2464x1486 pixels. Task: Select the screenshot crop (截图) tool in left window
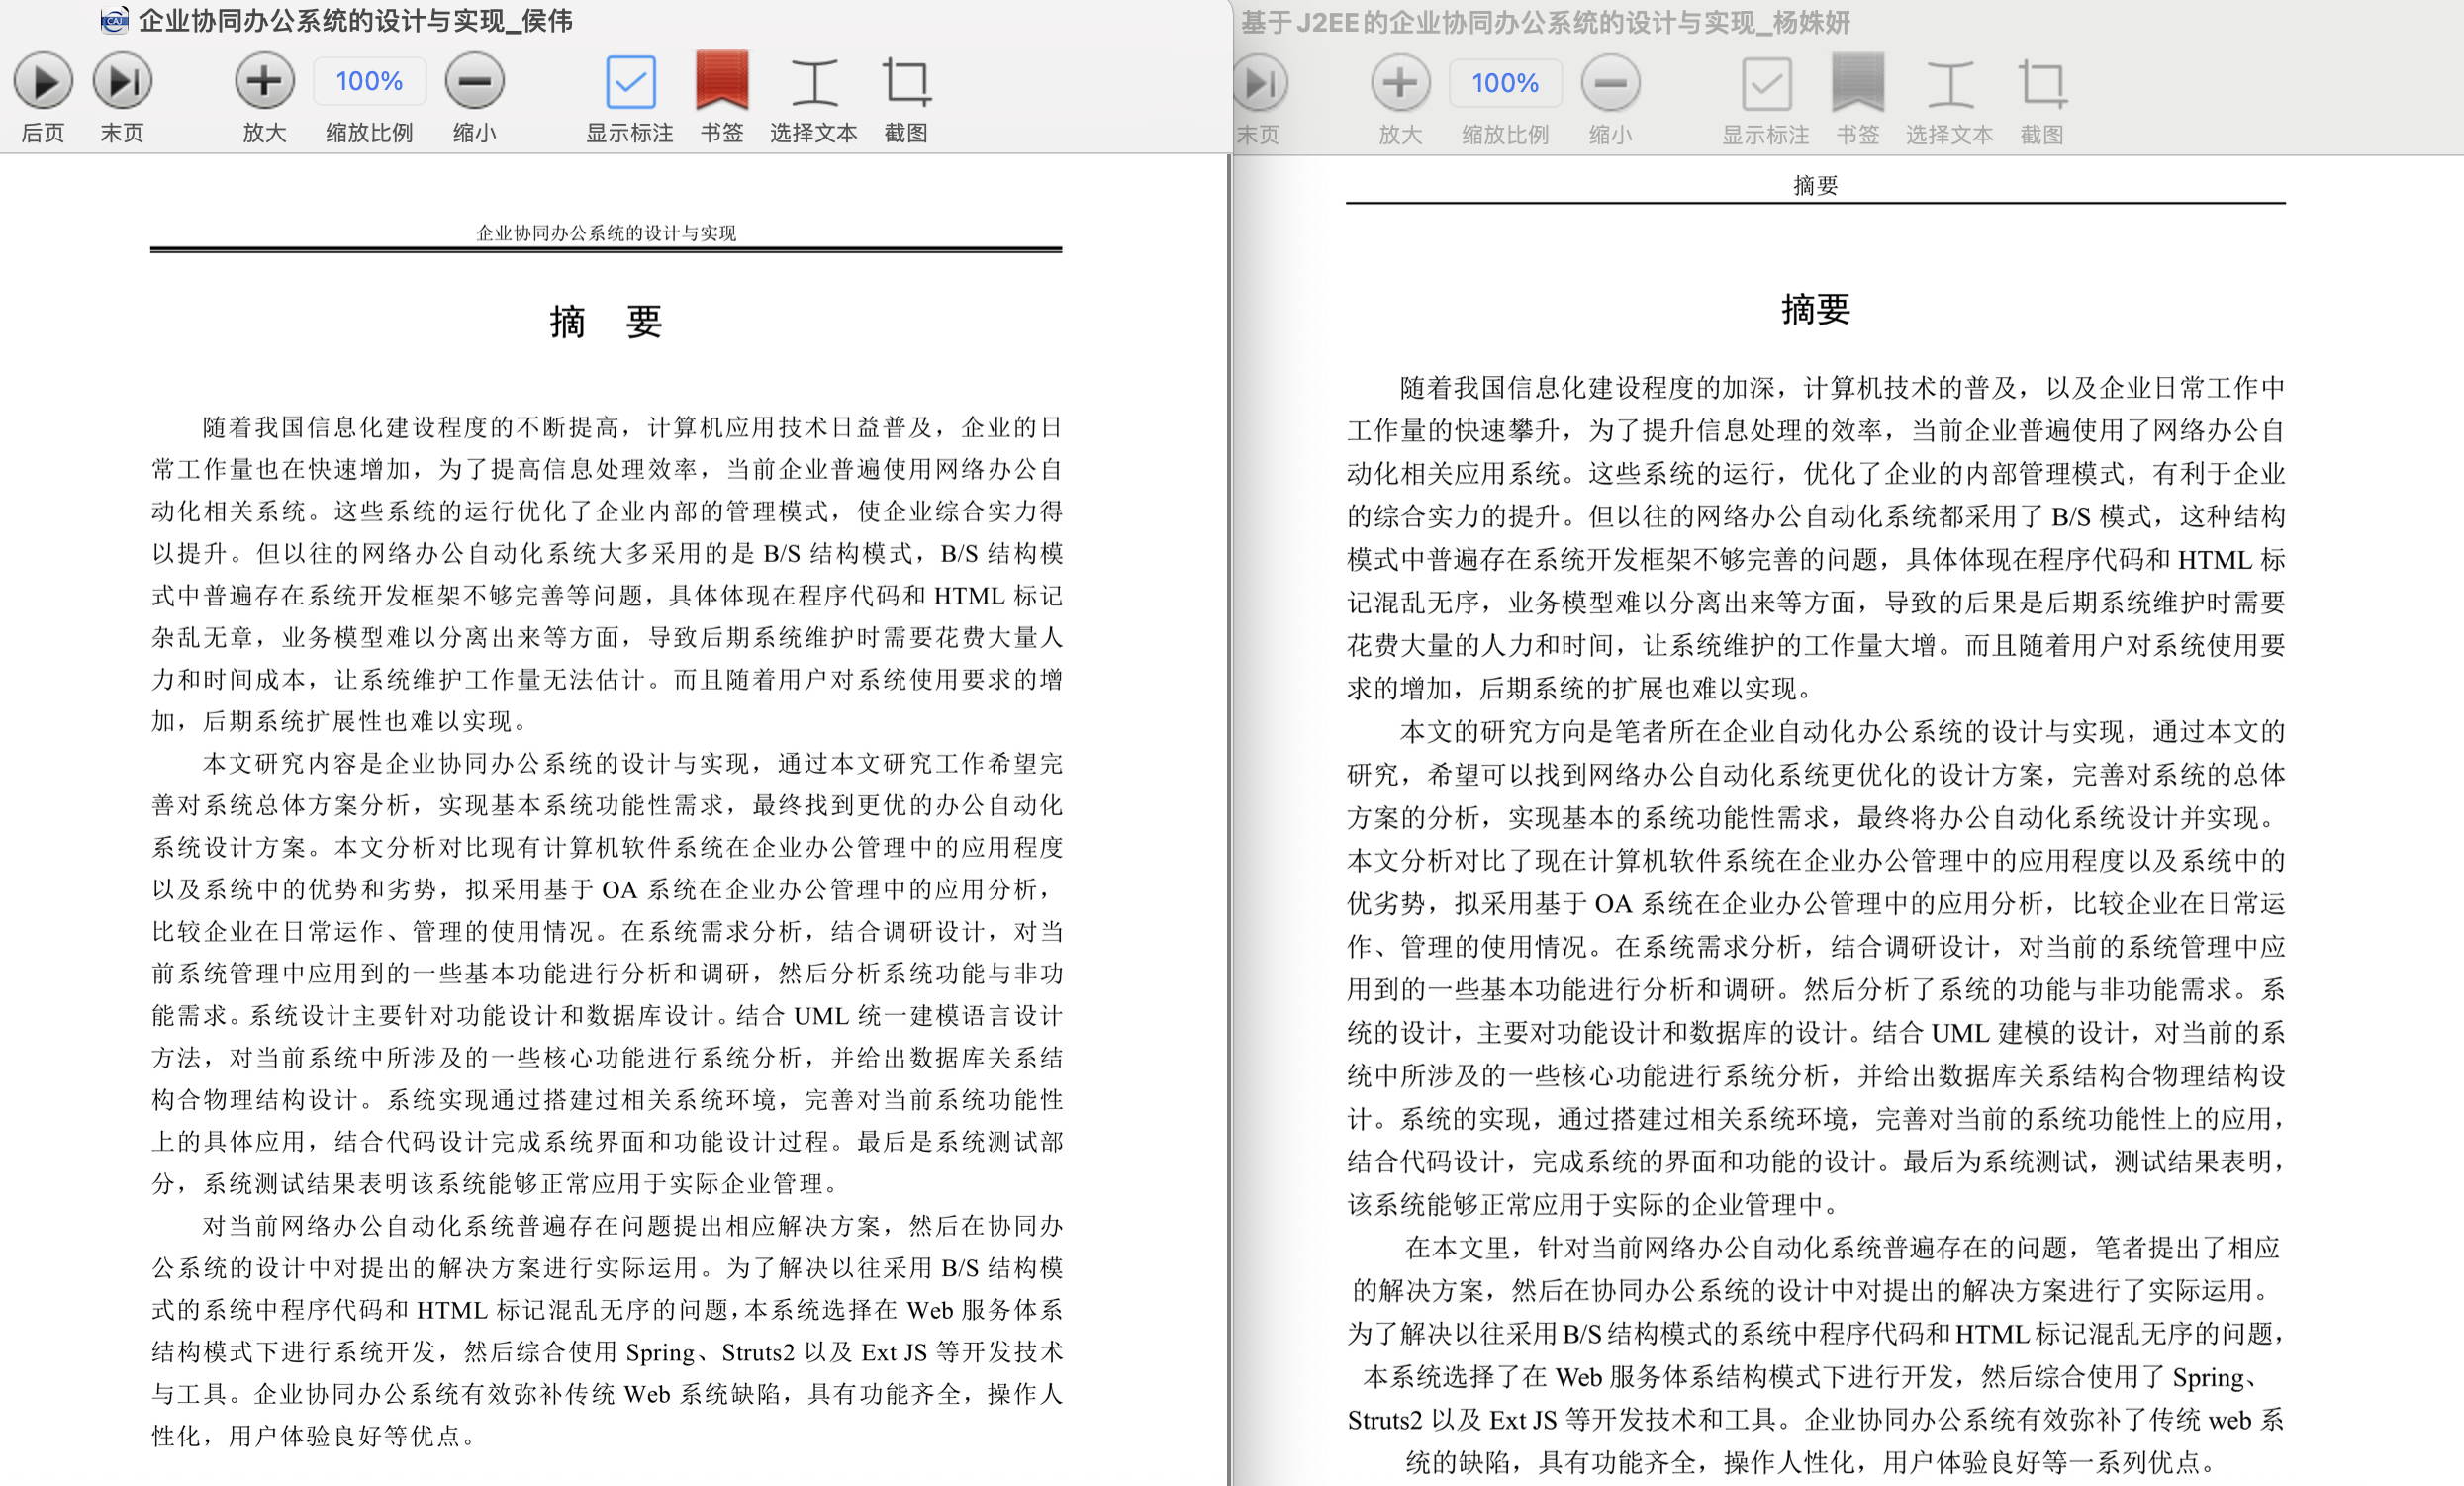[x=906, y=82]
